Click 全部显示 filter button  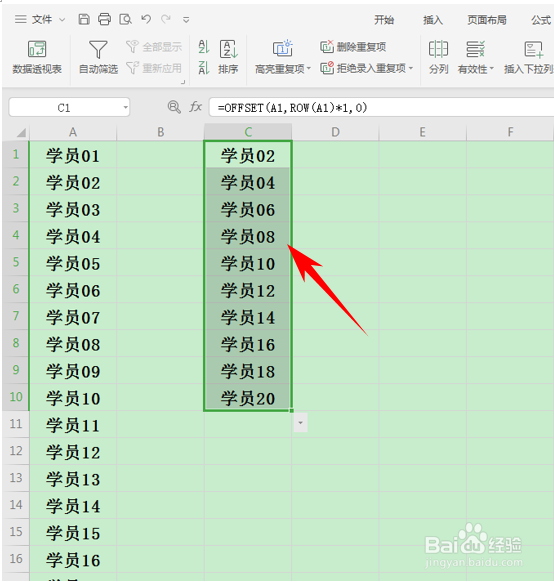point(154,47)
